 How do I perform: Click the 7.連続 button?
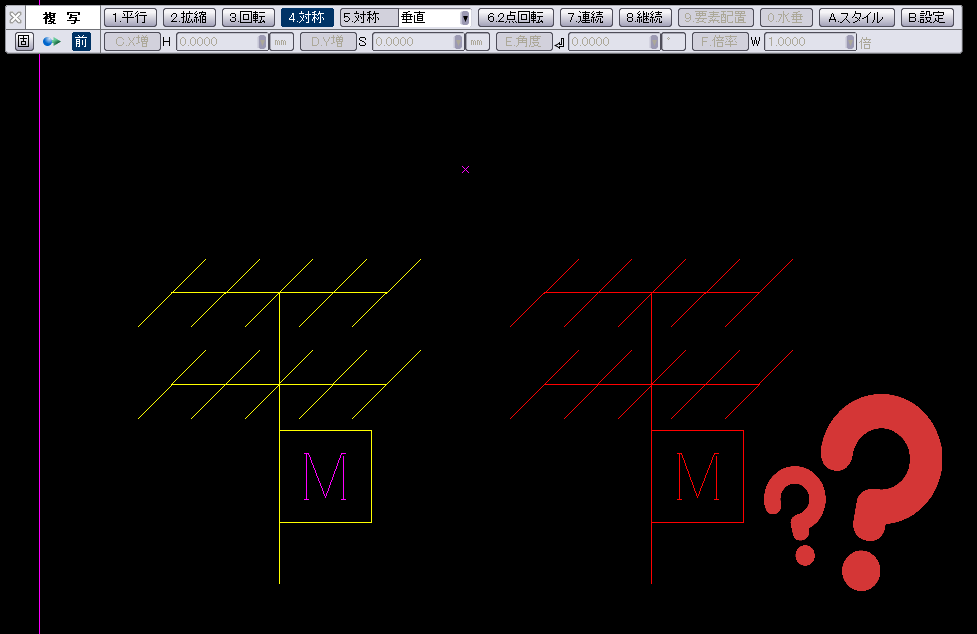click(x=585, y=17)
